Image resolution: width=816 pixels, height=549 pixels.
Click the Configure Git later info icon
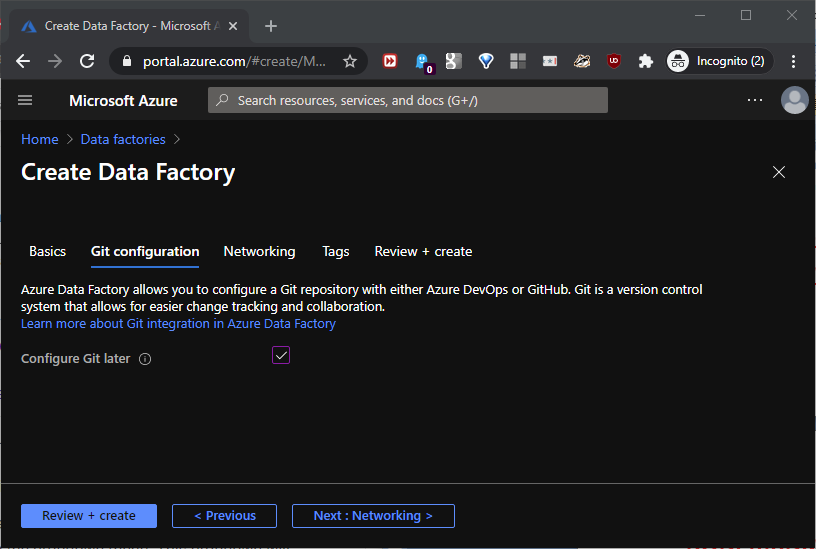(x=145, y=359)
